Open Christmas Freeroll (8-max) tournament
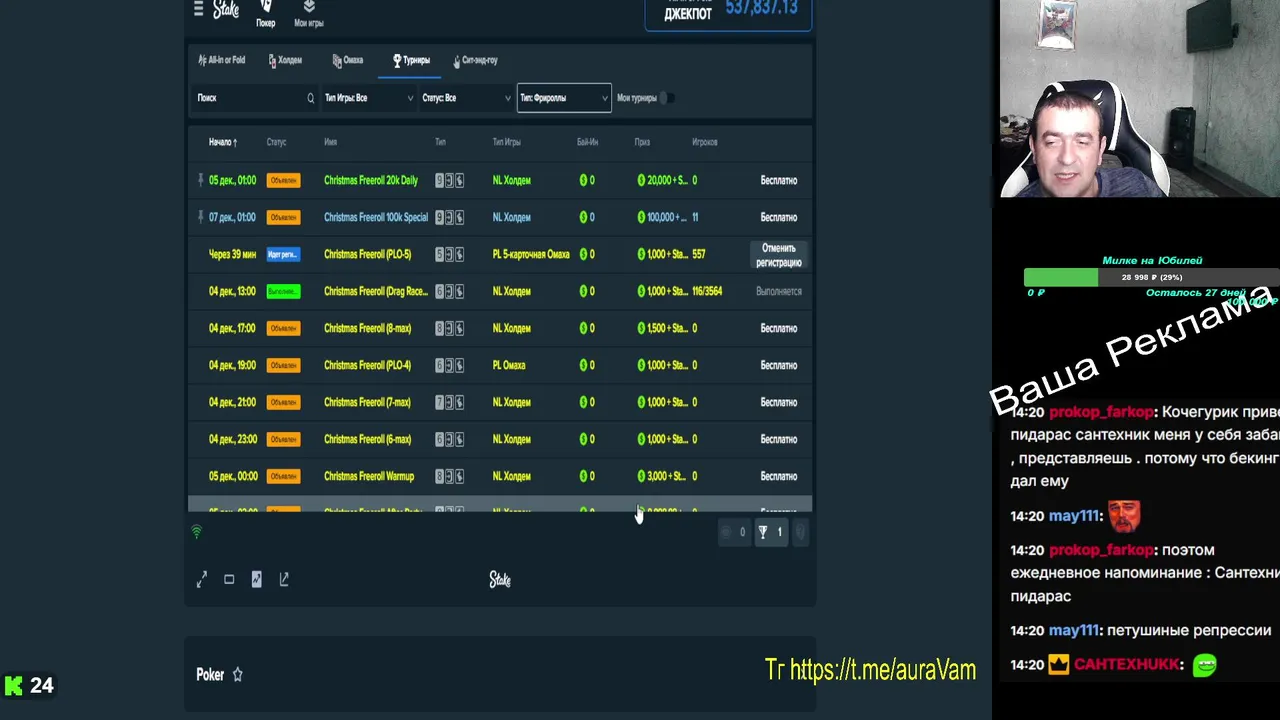This screenshot has width=1280, height=720. point(367,328)
